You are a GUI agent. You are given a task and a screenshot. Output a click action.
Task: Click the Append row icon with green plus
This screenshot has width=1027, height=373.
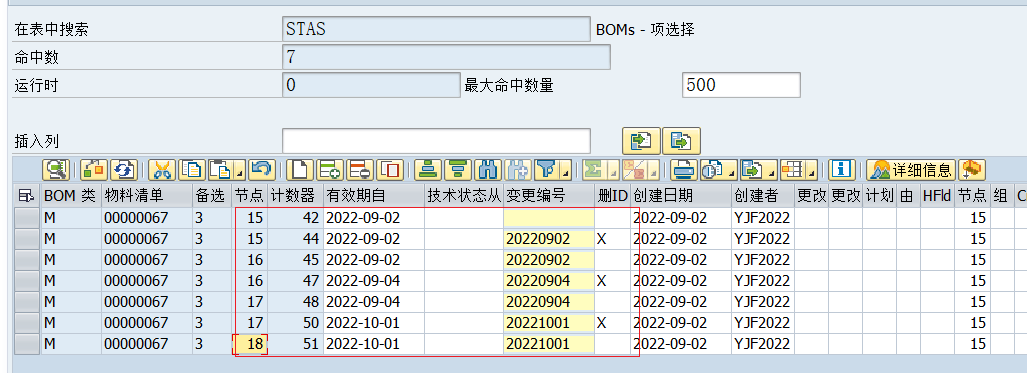pyautogui.click(x=329, y=170)
